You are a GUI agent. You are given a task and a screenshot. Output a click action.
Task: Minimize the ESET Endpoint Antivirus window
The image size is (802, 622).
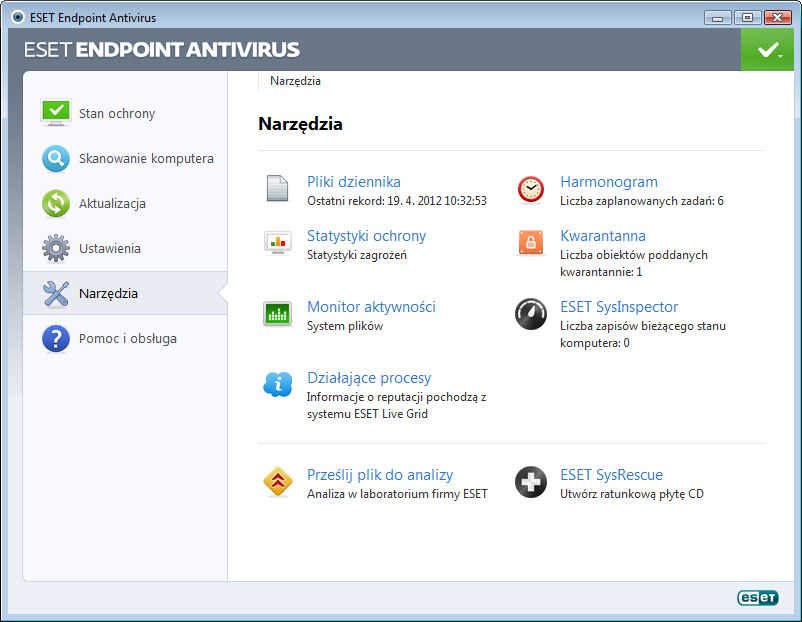click(717, 18)
